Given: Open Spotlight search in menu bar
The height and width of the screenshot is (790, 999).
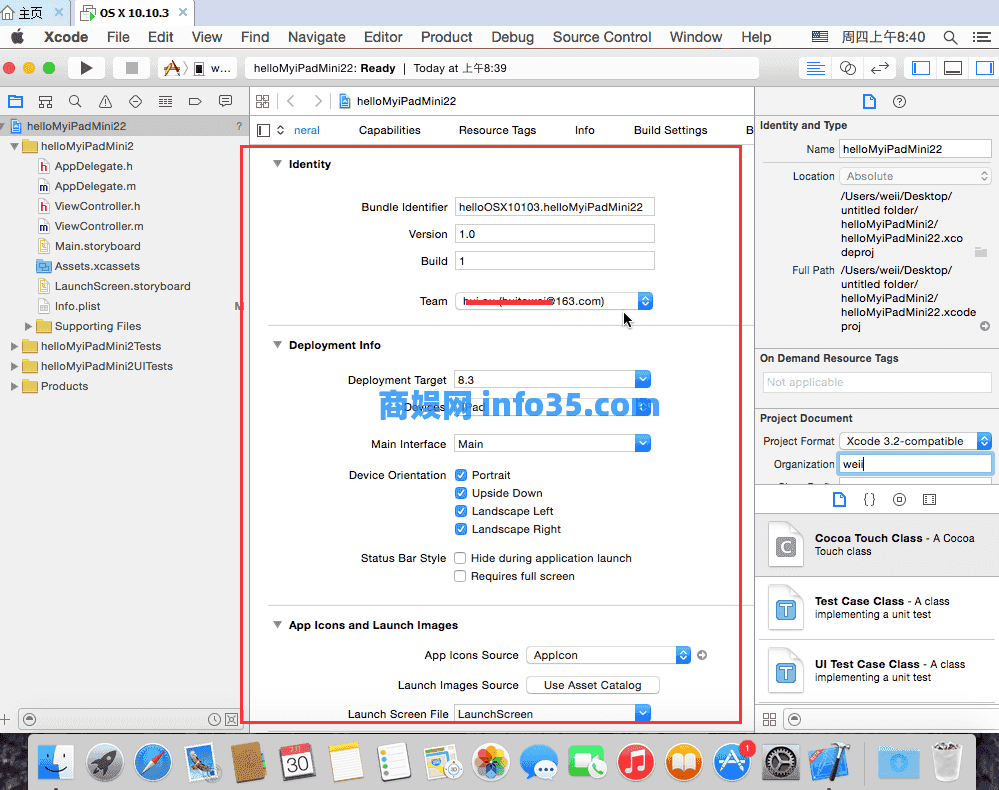Looking at the screenshot, I should tap(950, 37).
